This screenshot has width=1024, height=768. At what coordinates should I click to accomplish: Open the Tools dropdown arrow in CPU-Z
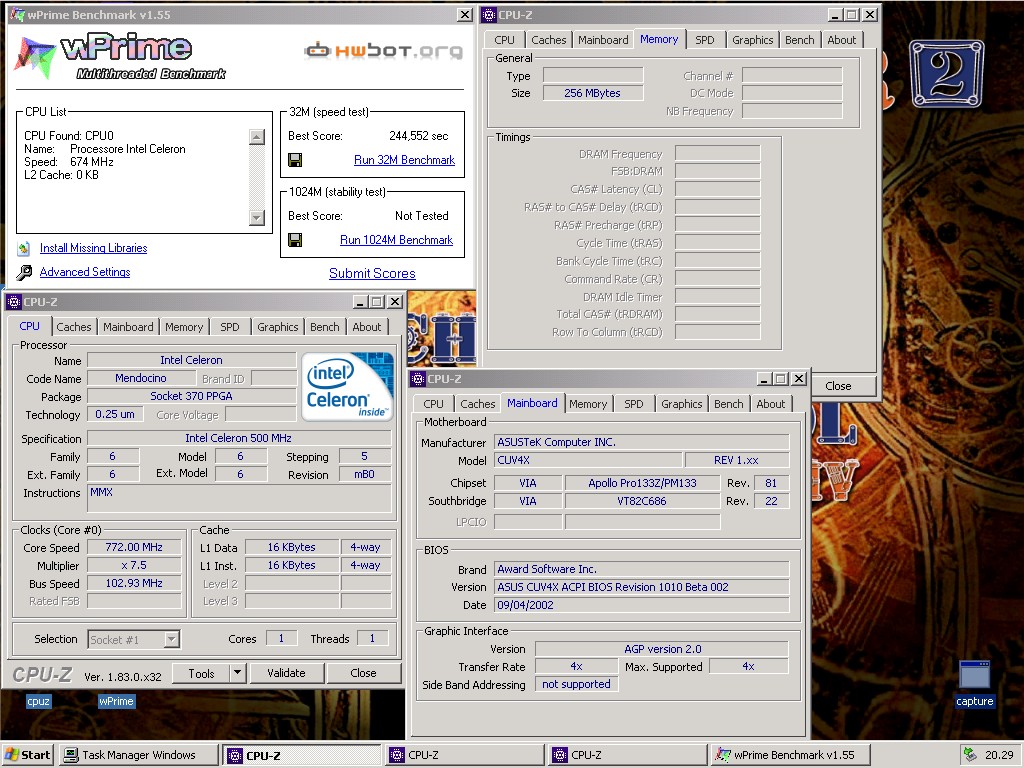tap(238, 673)
